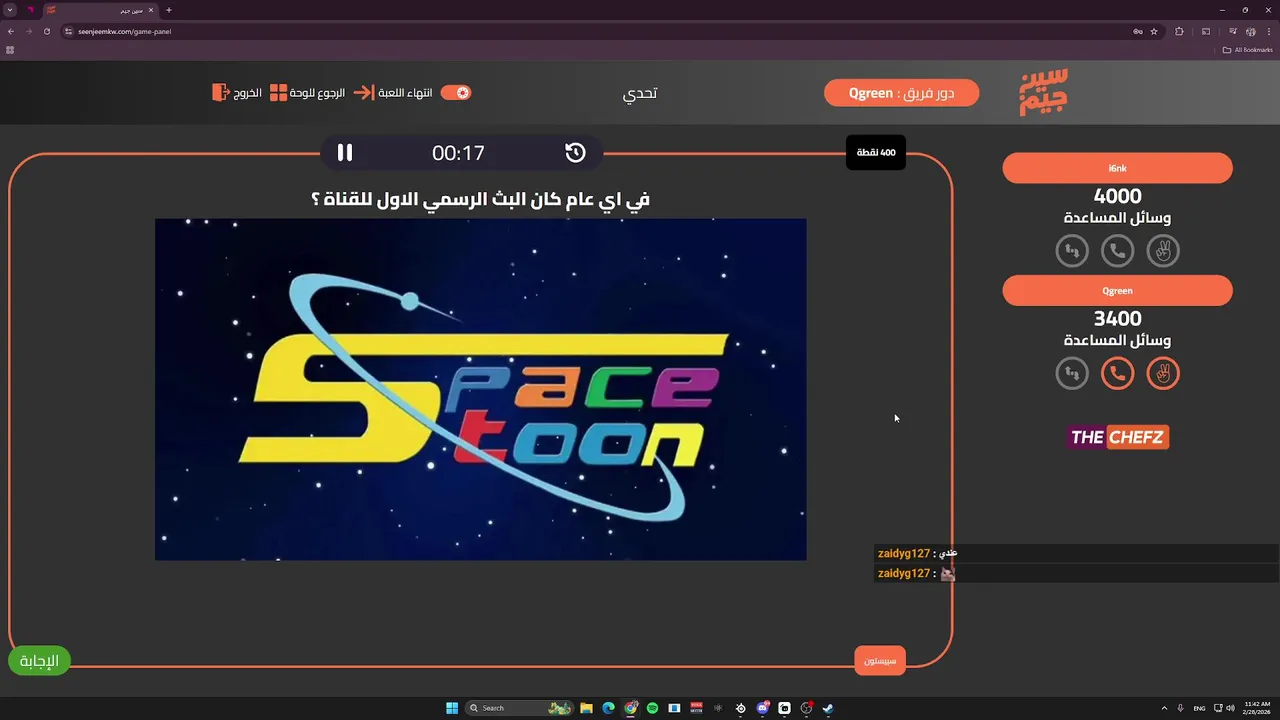Open the browser tab search dropdown

(10, 10)
